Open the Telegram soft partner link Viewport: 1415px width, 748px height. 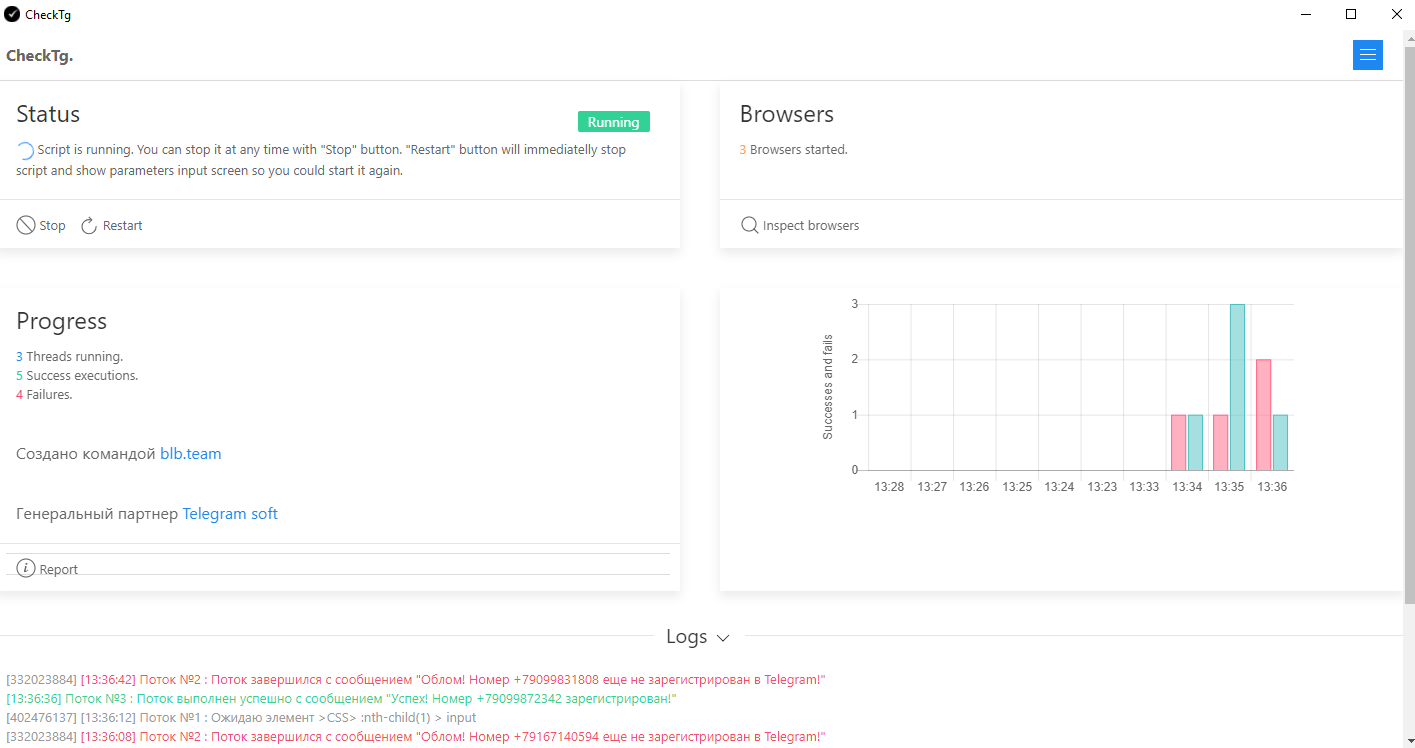229,514
